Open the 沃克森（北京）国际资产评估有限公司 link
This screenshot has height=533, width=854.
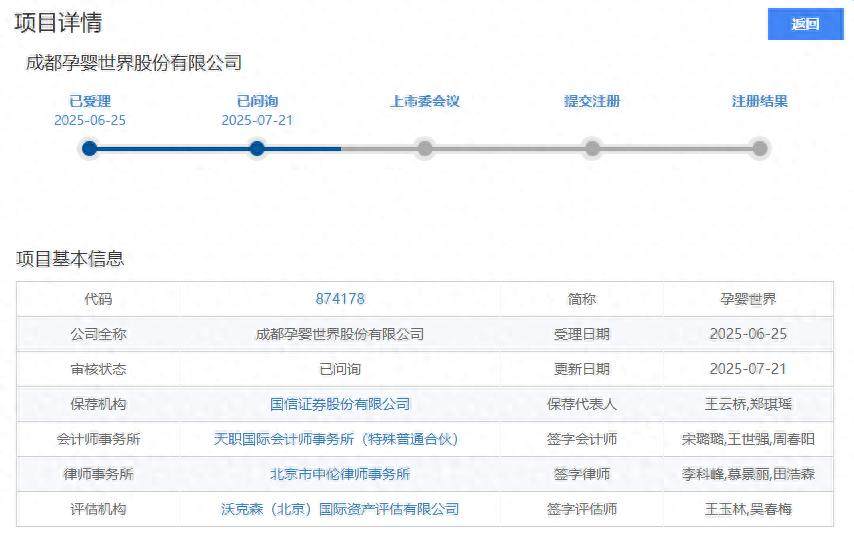click(x=340, y=509)
